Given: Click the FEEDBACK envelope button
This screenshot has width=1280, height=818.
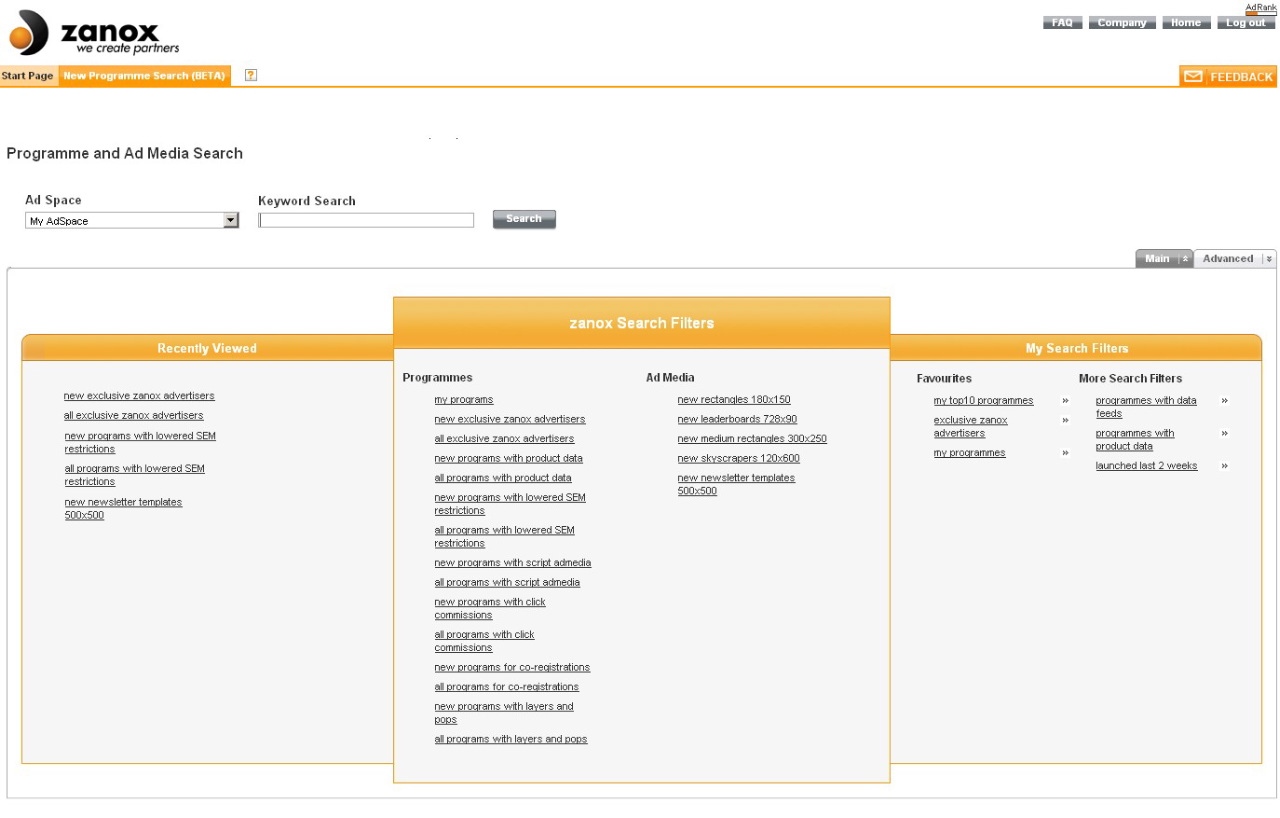Looking at the screenshot, I should [x=1228, y=77].
